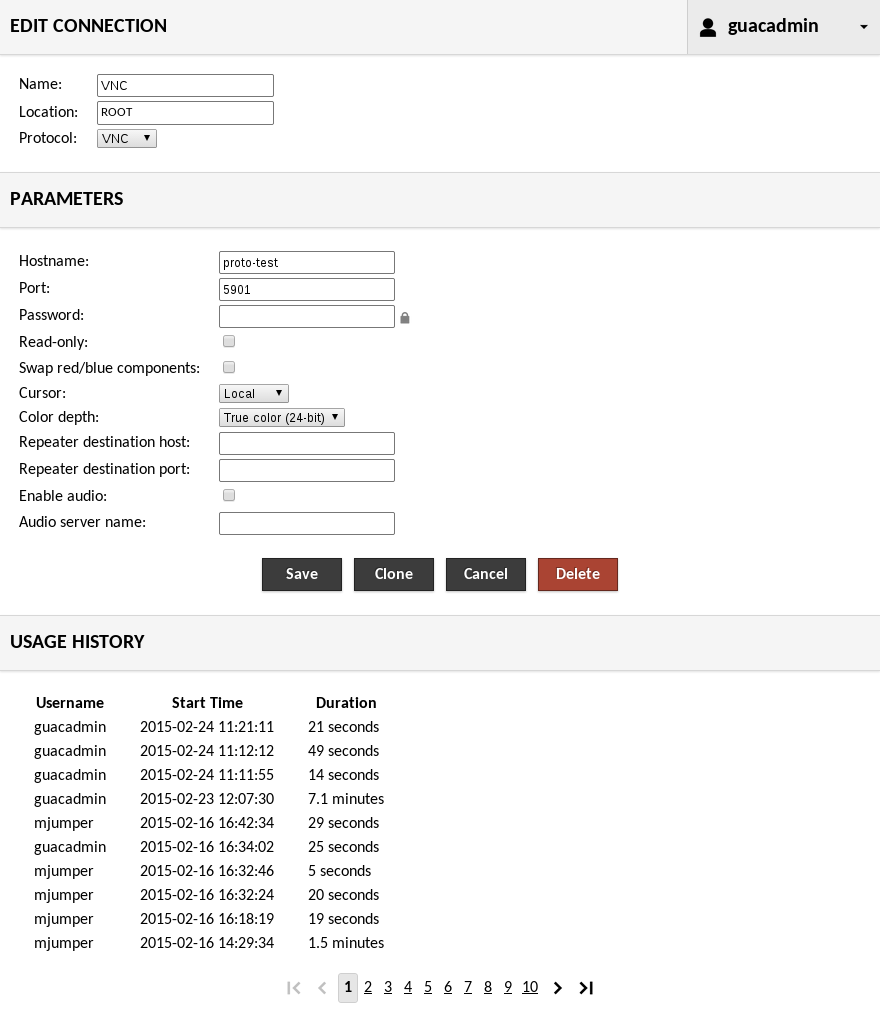Clone the VNC connection
The height and width of the screenshot is (1019, 880).
(394, 574)
